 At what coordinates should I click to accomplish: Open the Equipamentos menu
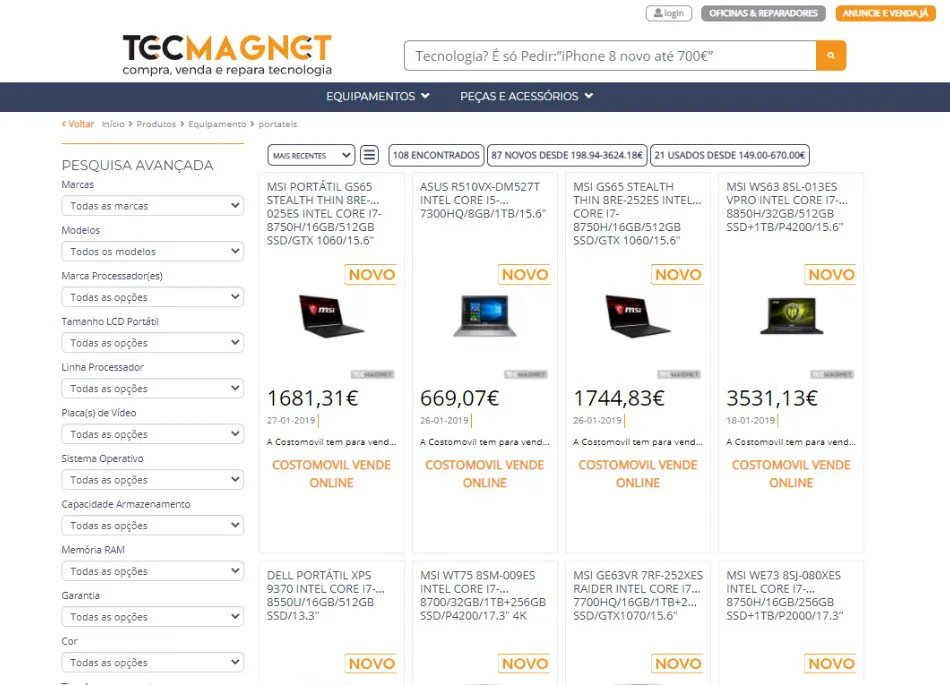point(377,96)
